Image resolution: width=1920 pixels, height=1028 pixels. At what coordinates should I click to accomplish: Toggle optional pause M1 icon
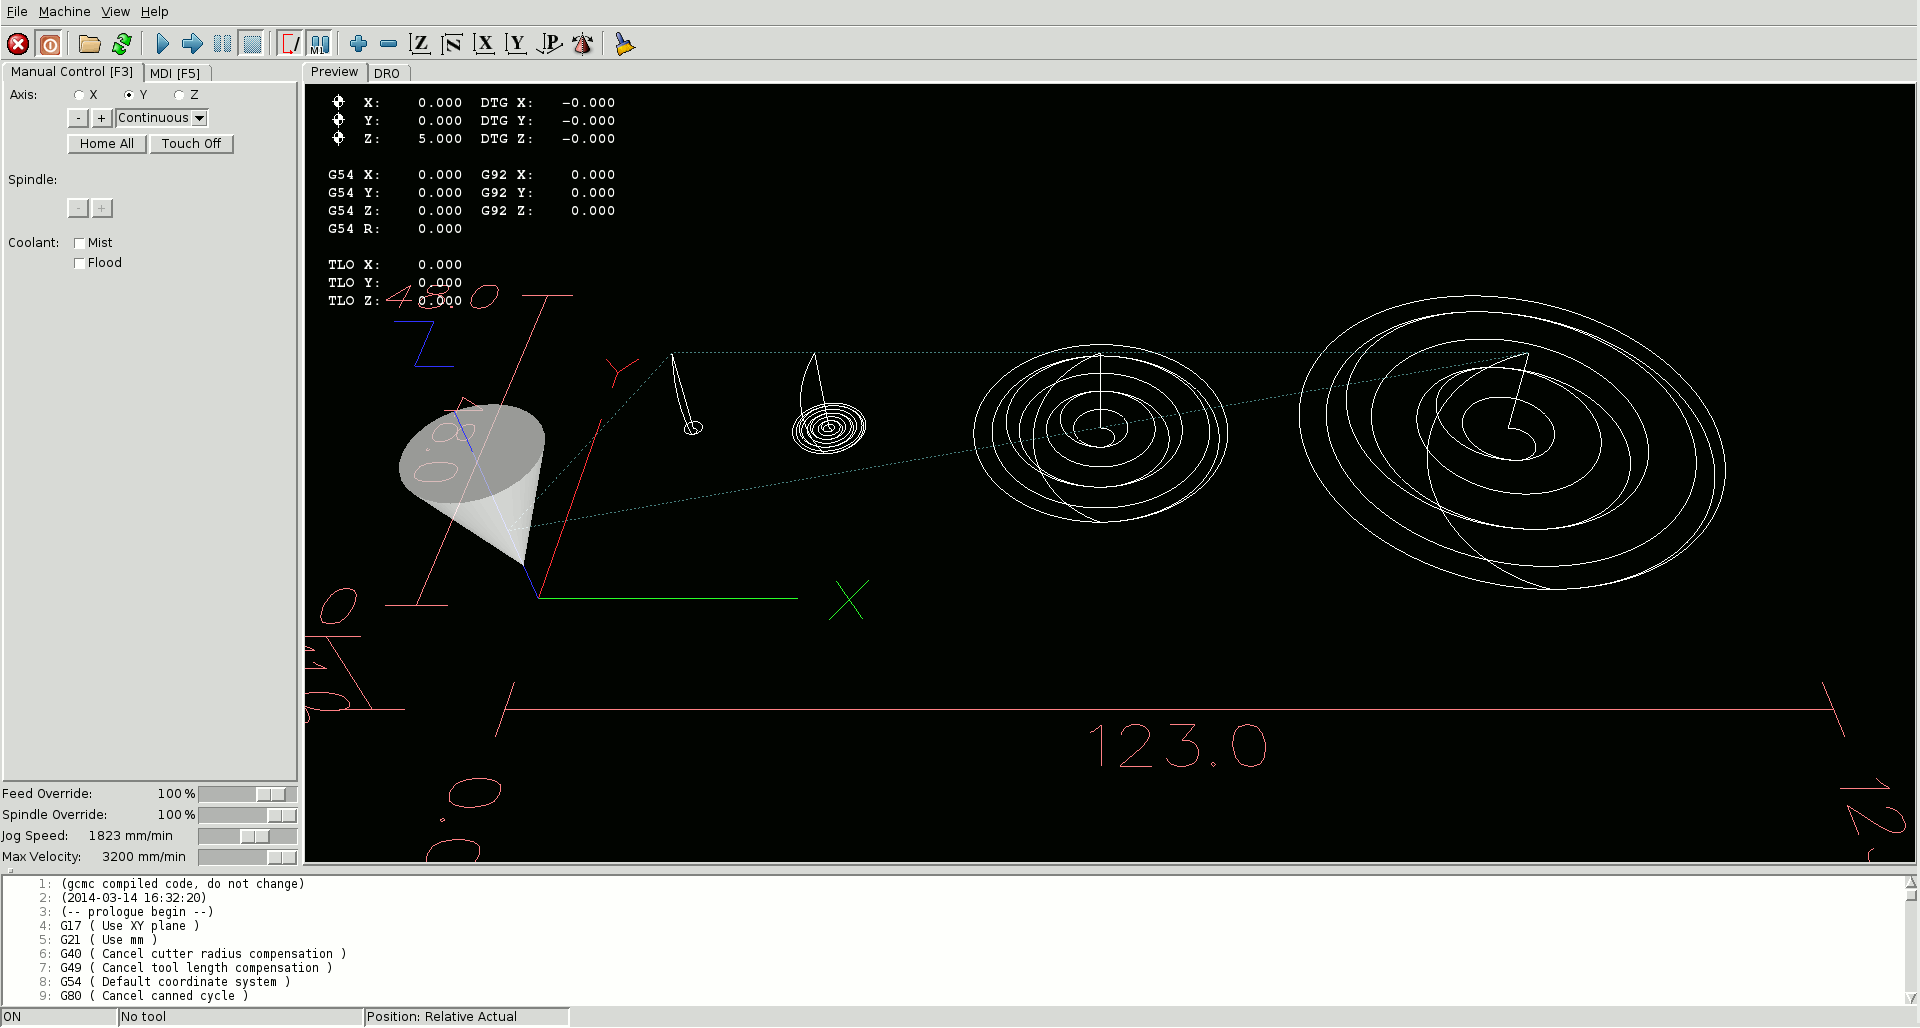pos(320,44)
